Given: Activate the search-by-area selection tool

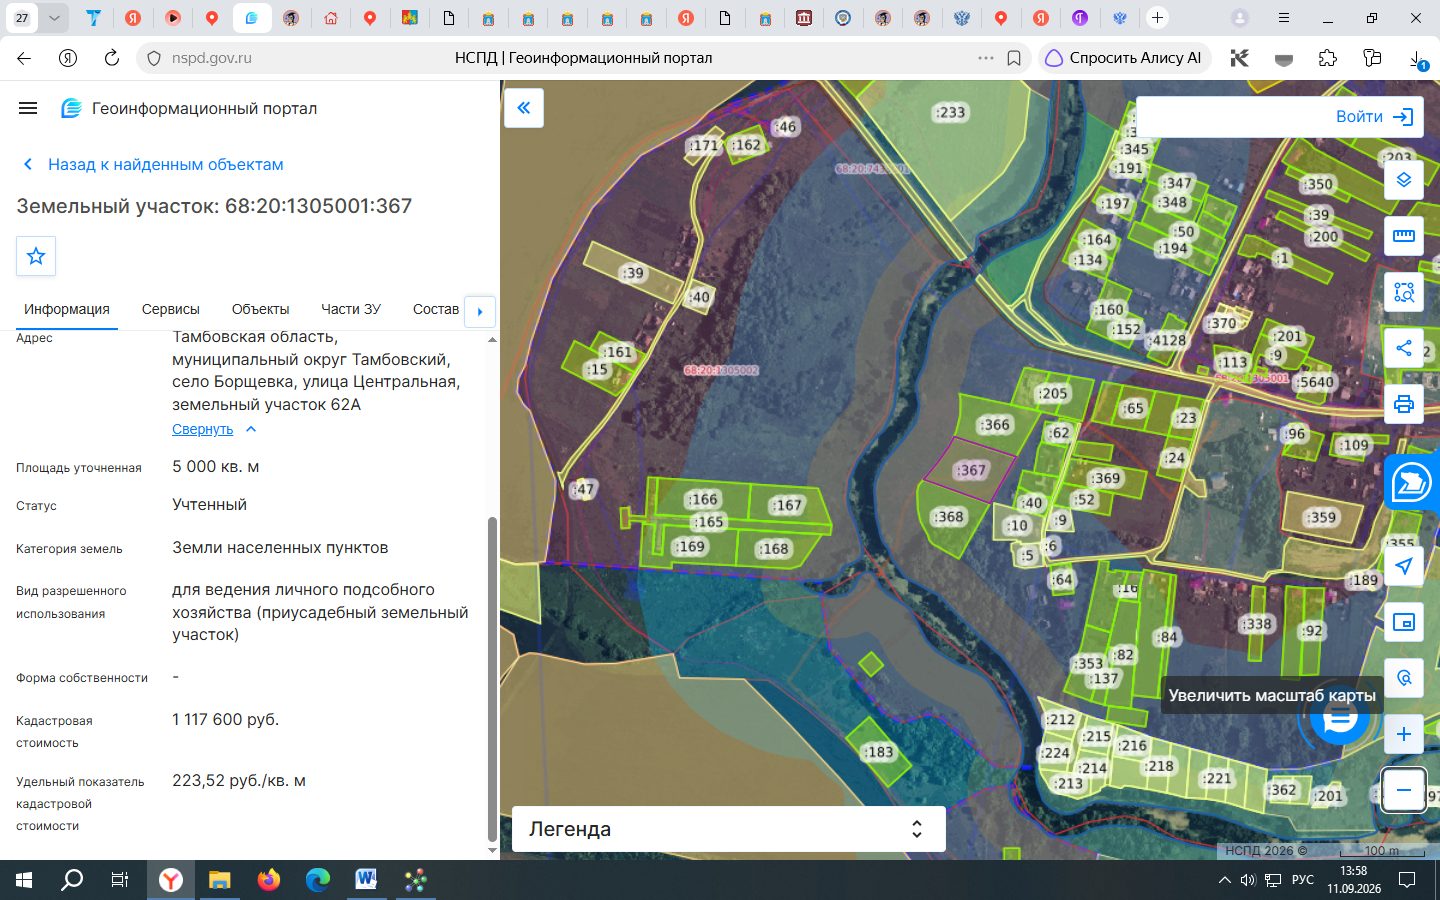Looking at the screenshot, I should 1404,292.
